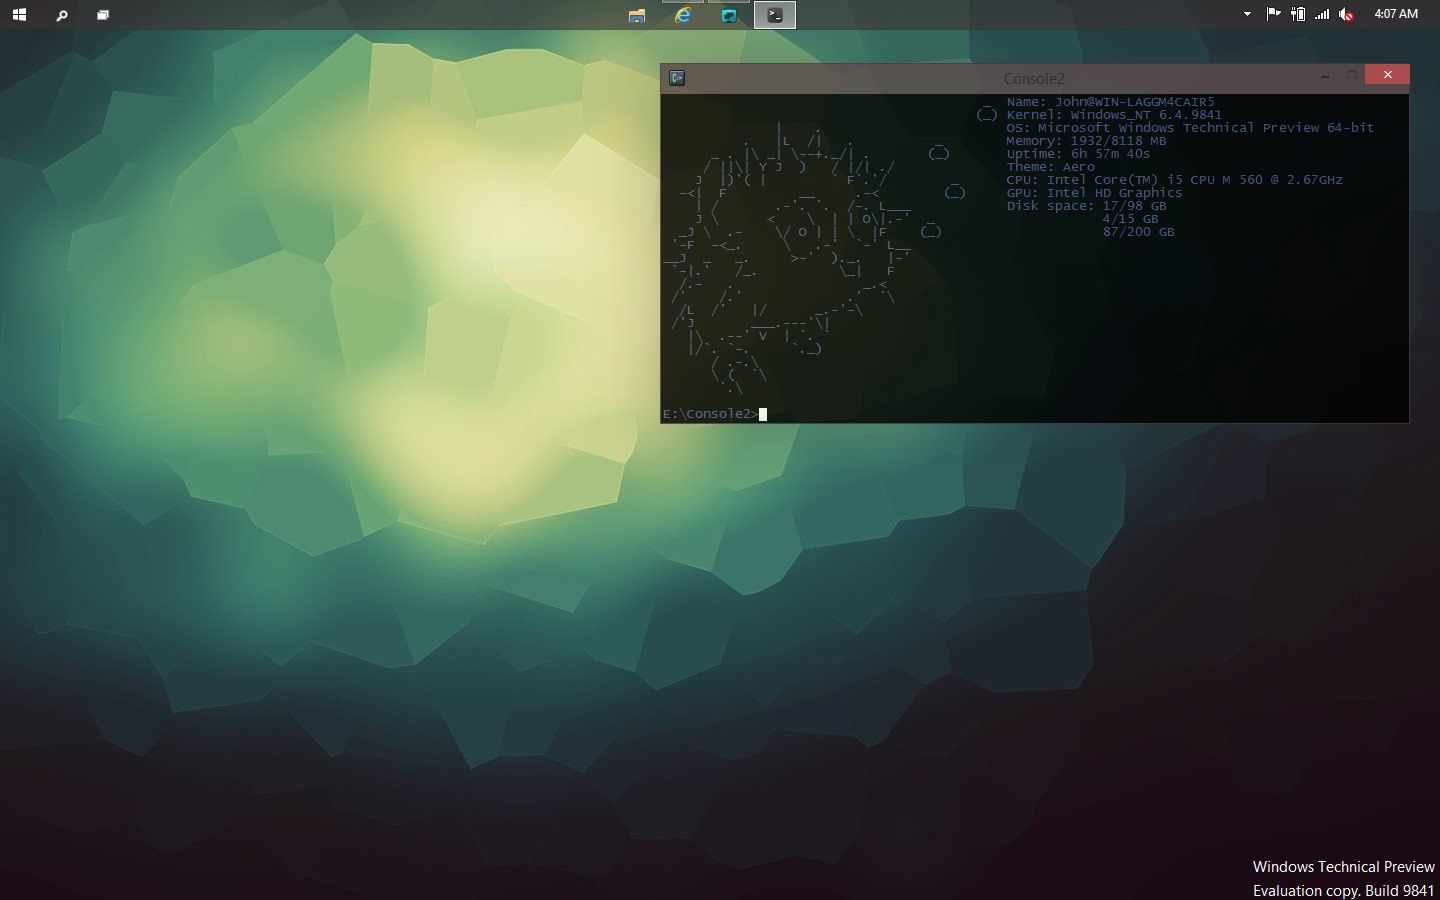Click the Console2 title bar text
Image resolution: width=1440 pixels, height=900 pixels.
coord(1035,78)
